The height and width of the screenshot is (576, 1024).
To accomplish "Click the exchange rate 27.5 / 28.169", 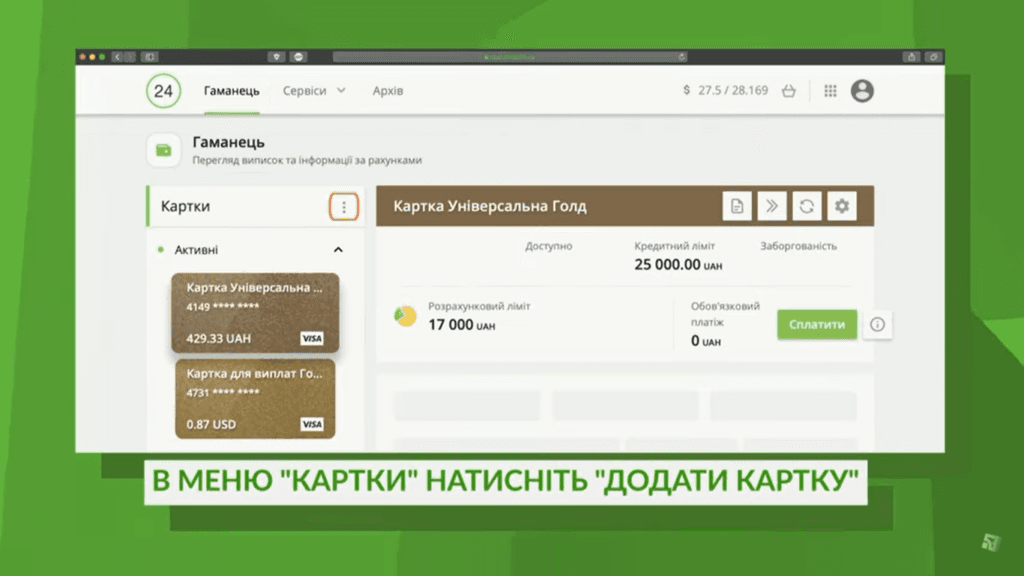I will pos(733,90).
